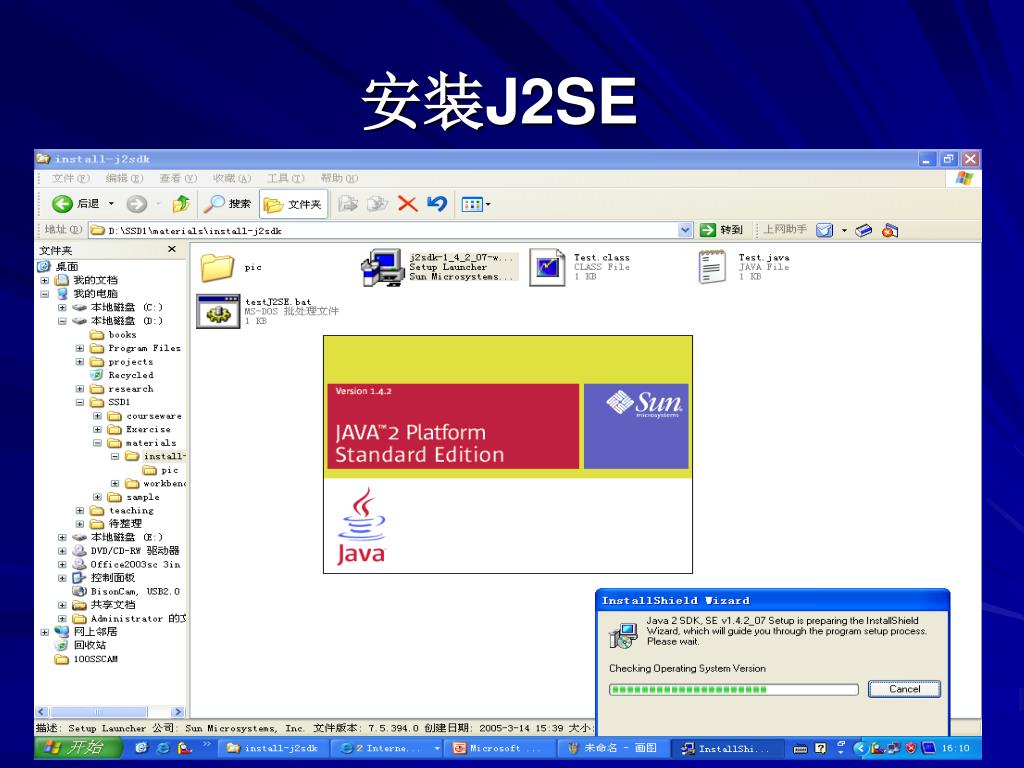This screenshot has height=768, width=1024.
Task: Switch to install-j2sdk taskbar button
Action: pos(274,748)
